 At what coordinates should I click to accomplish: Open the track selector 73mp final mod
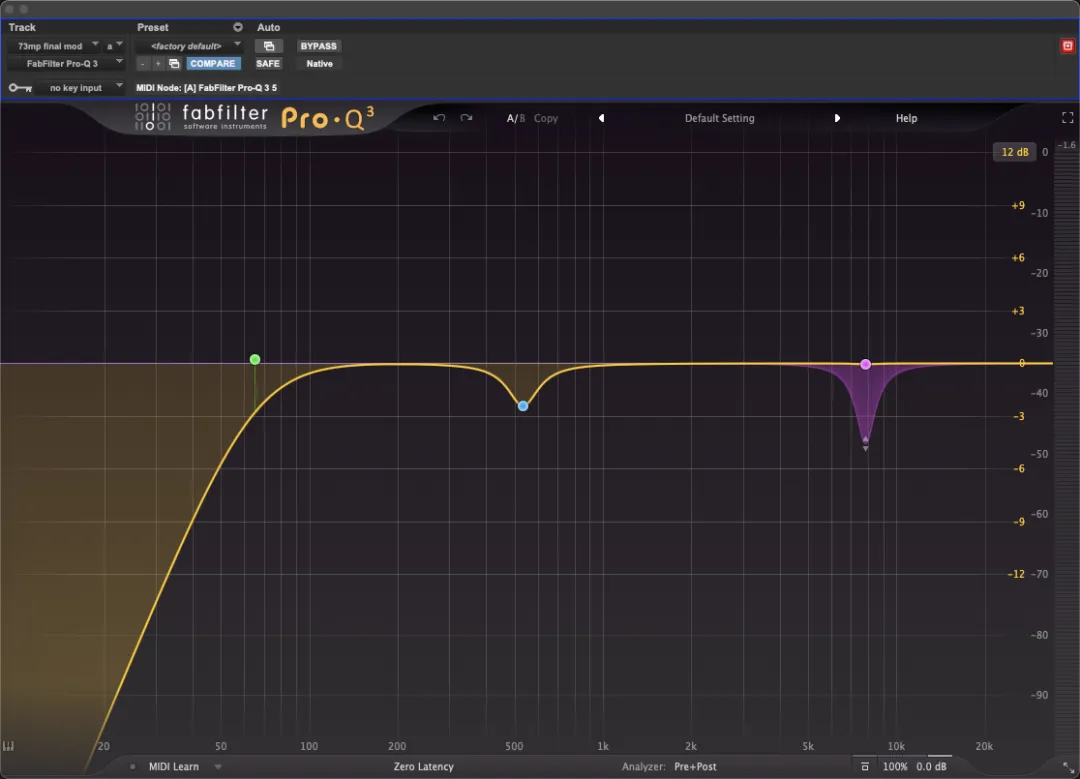click(x=54, y=46)
